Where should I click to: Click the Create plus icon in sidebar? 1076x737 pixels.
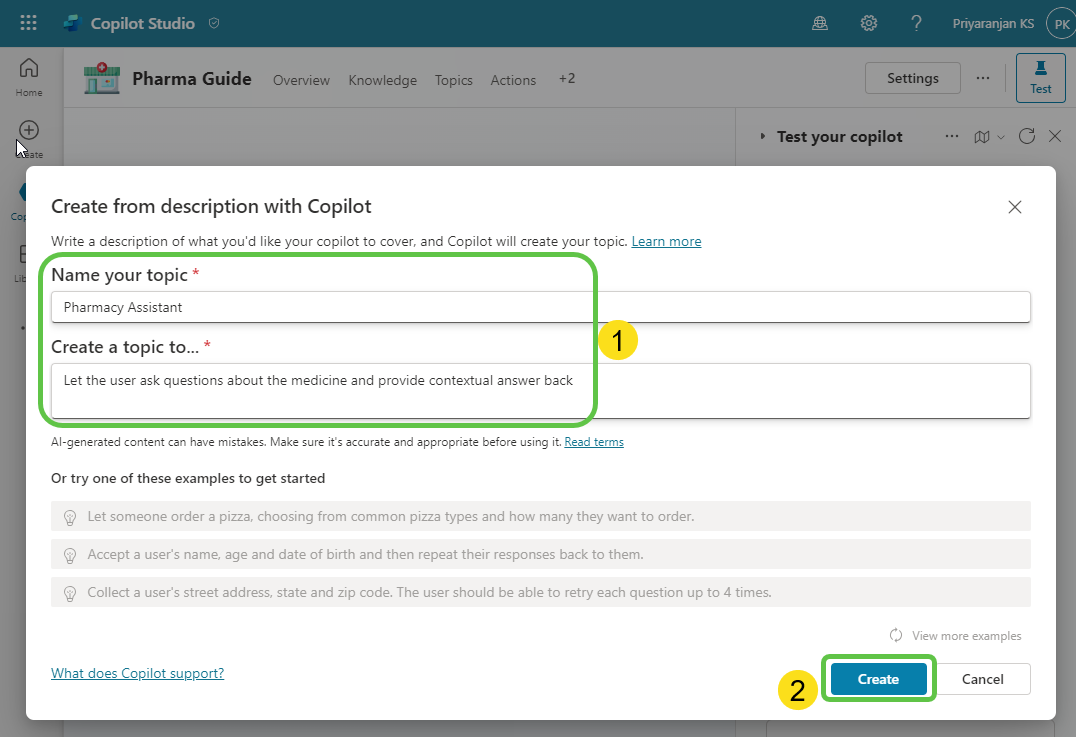click(29, 131)
